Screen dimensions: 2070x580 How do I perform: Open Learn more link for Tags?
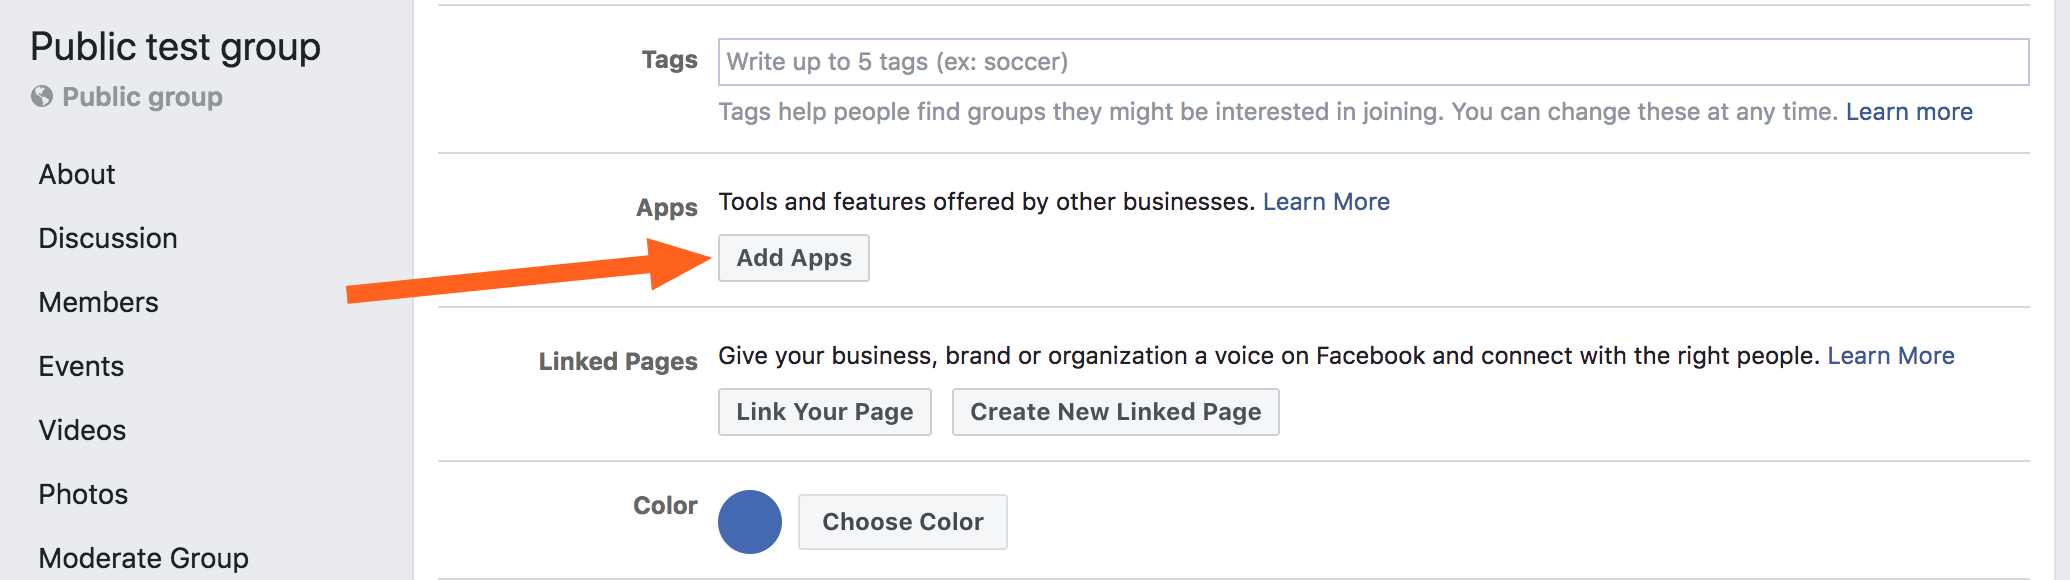pyautogui.click(x=1908, y=112)
